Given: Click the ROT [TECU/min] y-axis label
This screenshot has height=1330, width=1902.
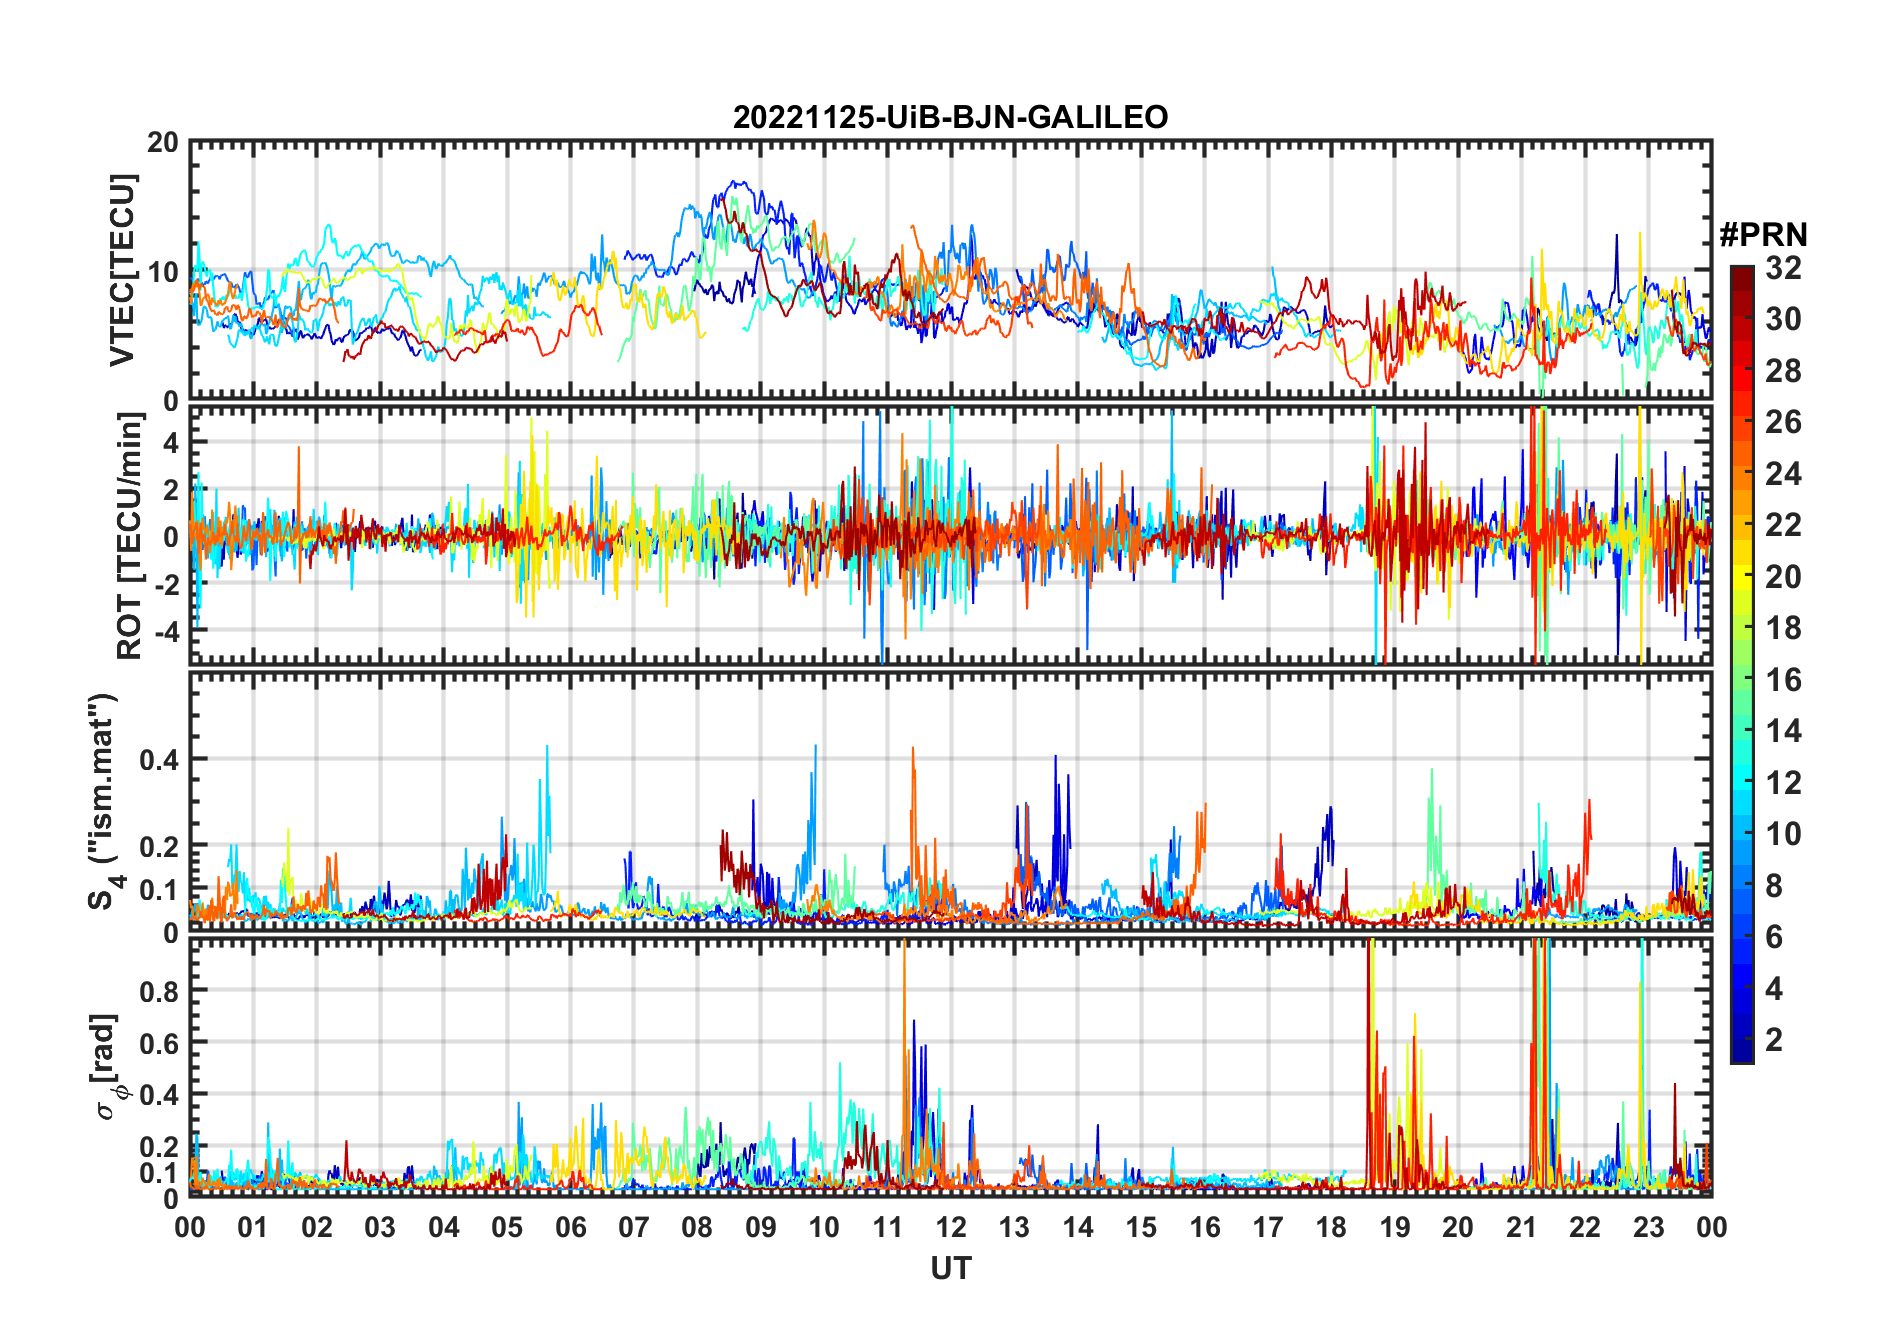Looking at the screenshot, I should (130, 535).
